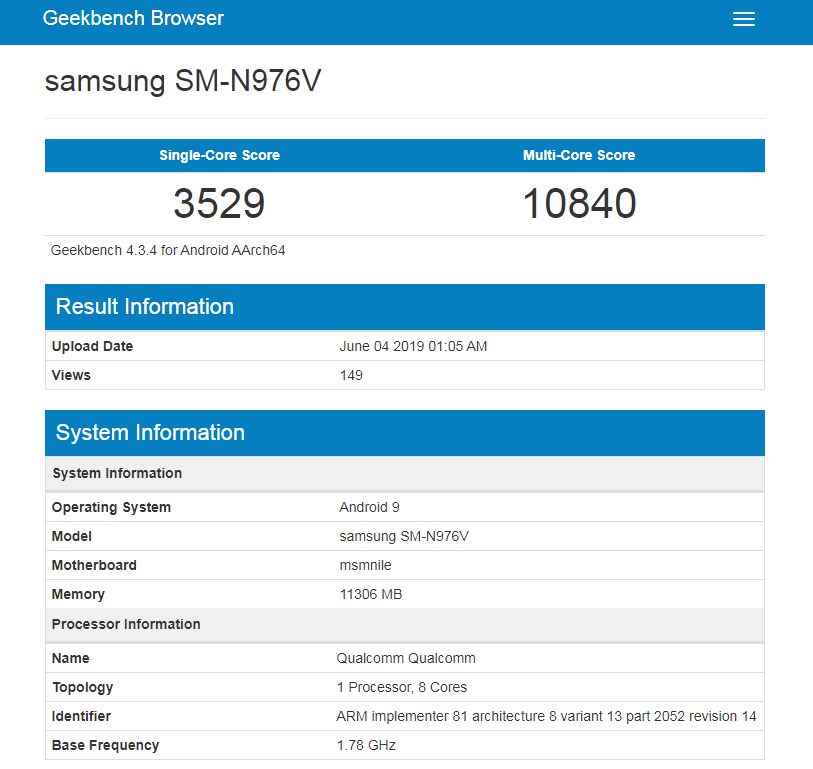Select single-core score value 3529

click(x=219, y=203)
